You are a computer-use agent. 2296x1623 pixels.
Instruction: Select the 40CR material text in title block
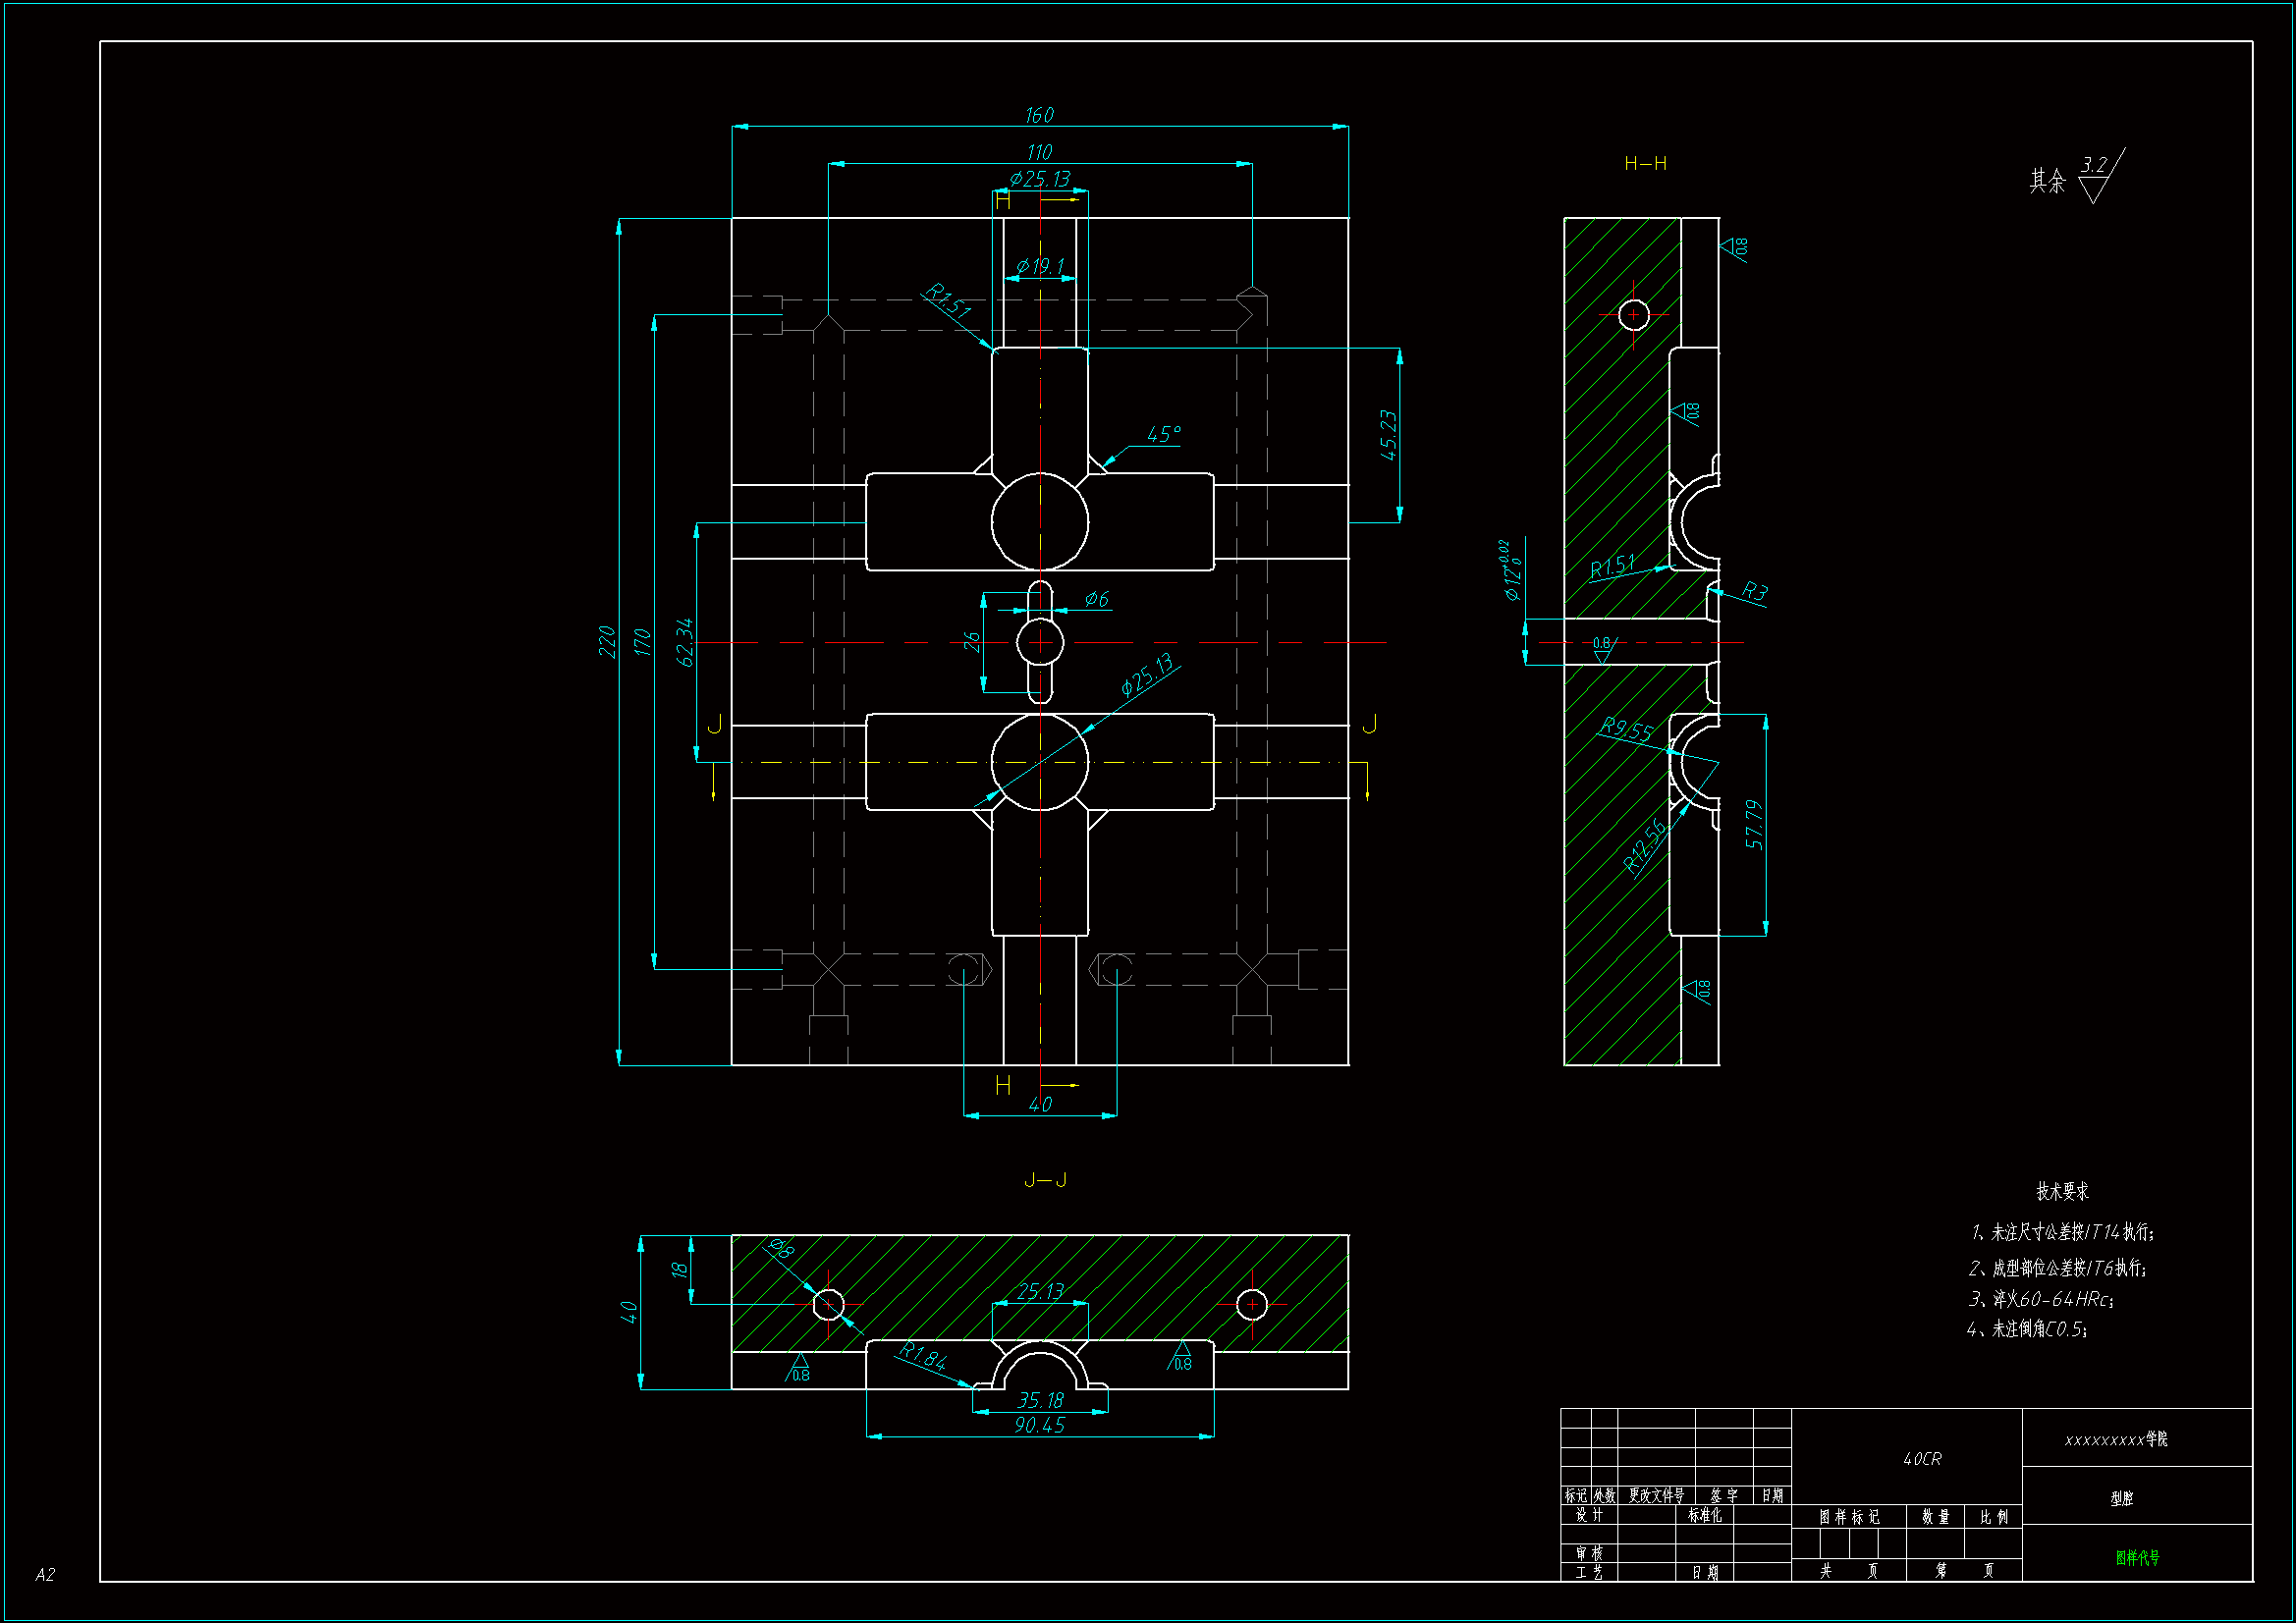[x=1921, y=1459]
